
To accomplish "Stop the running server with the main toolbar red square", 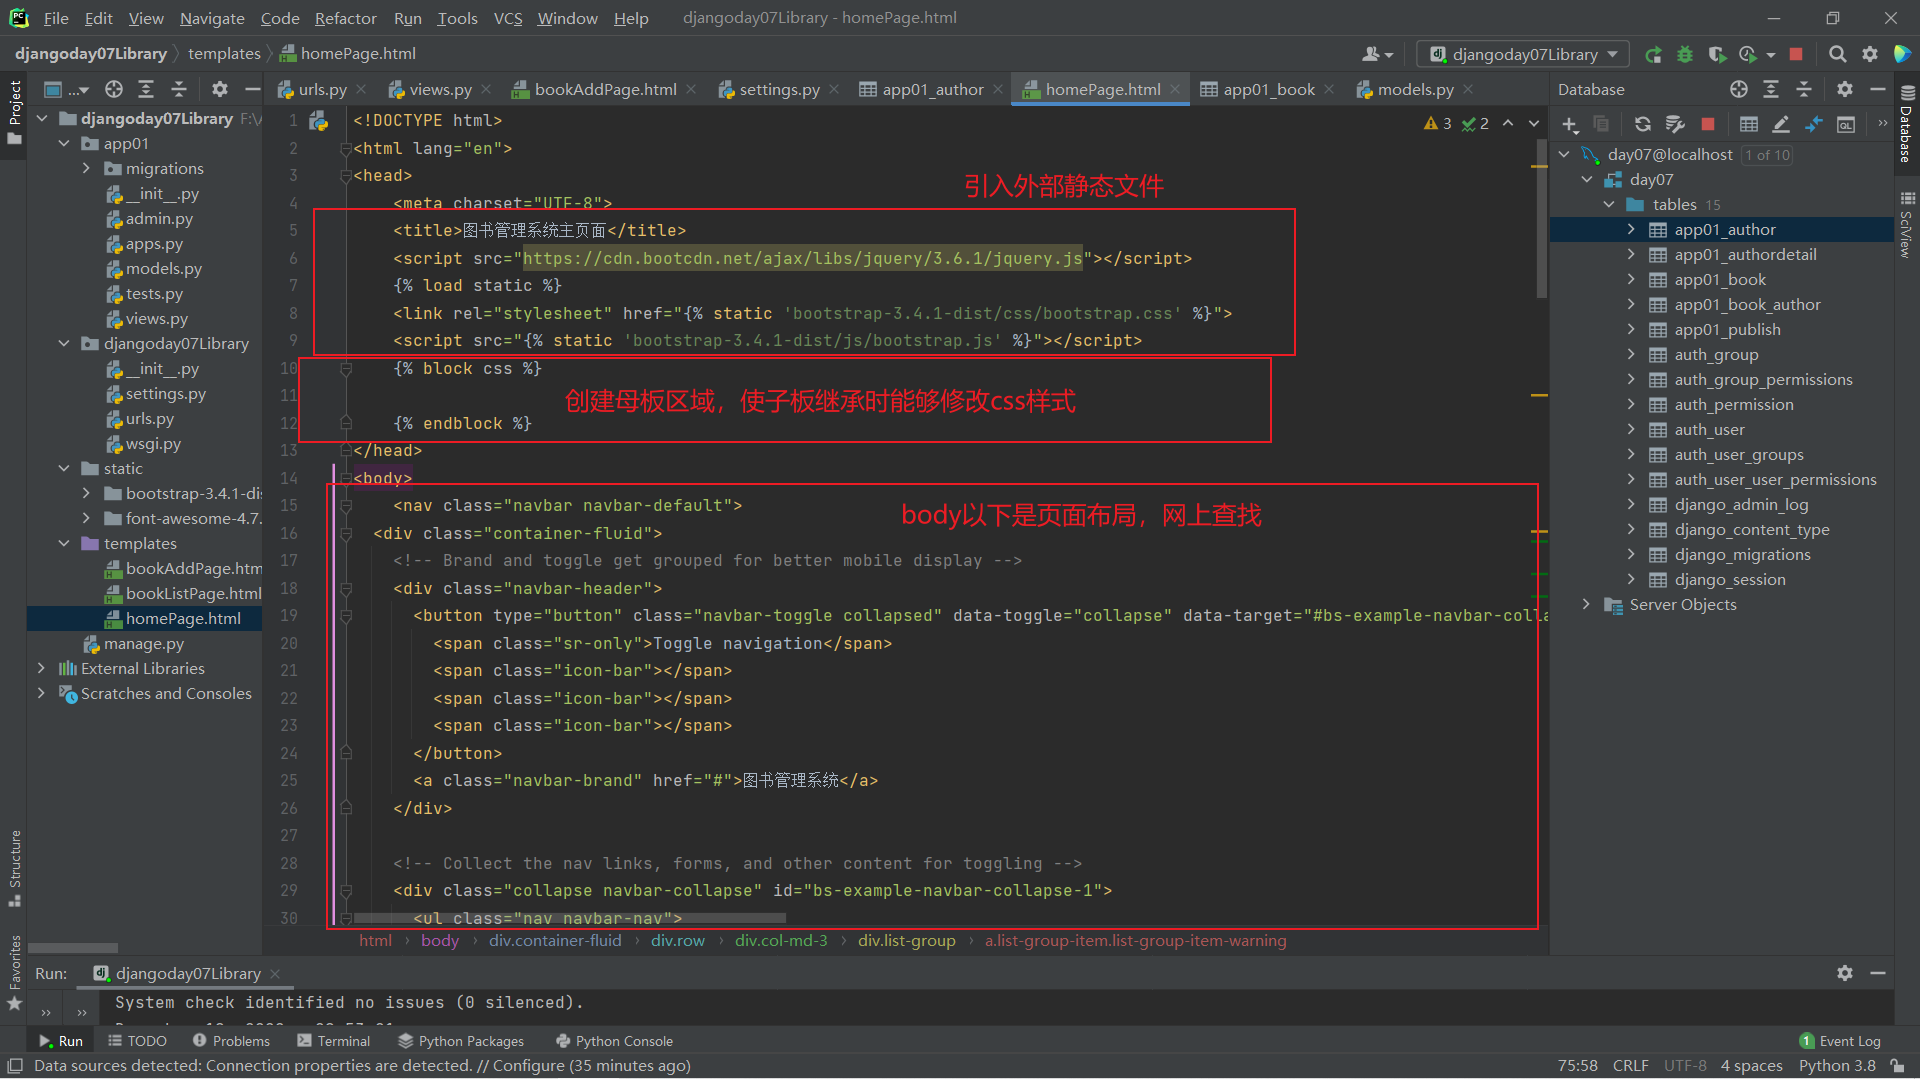I will point(1796,55).
